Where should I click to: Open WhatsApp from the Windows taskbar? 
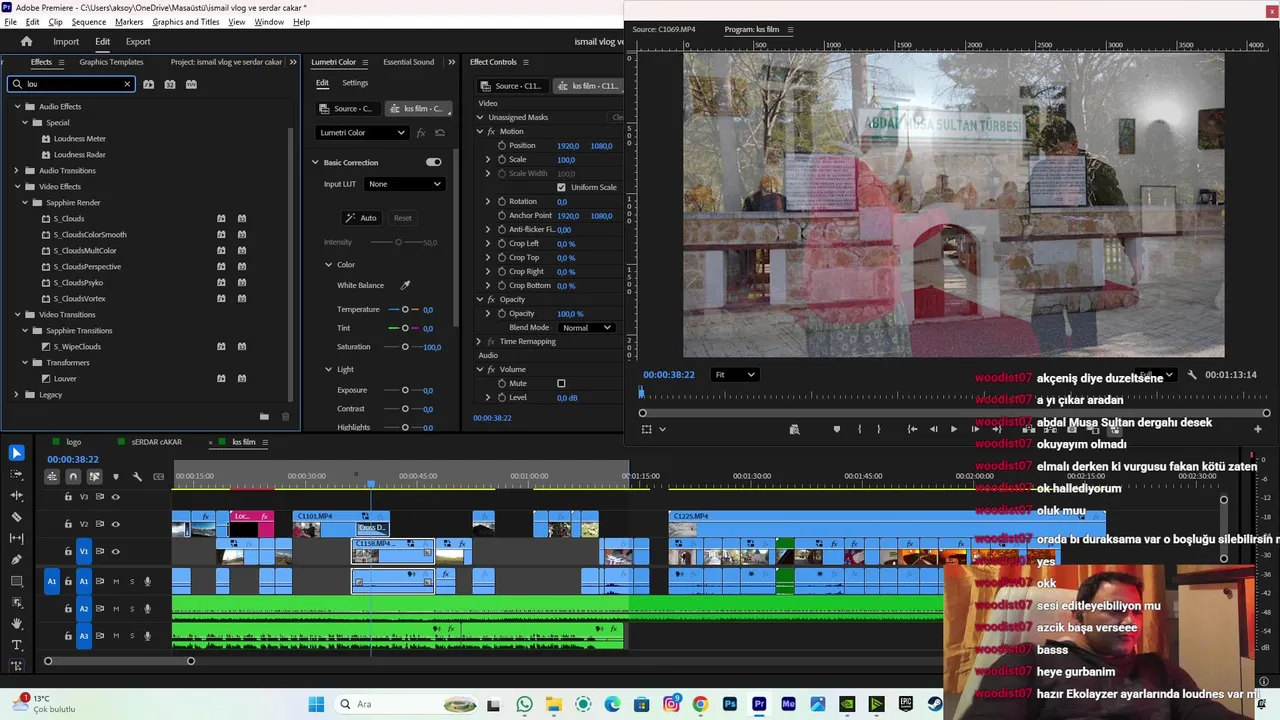click(x=525, y=704)
